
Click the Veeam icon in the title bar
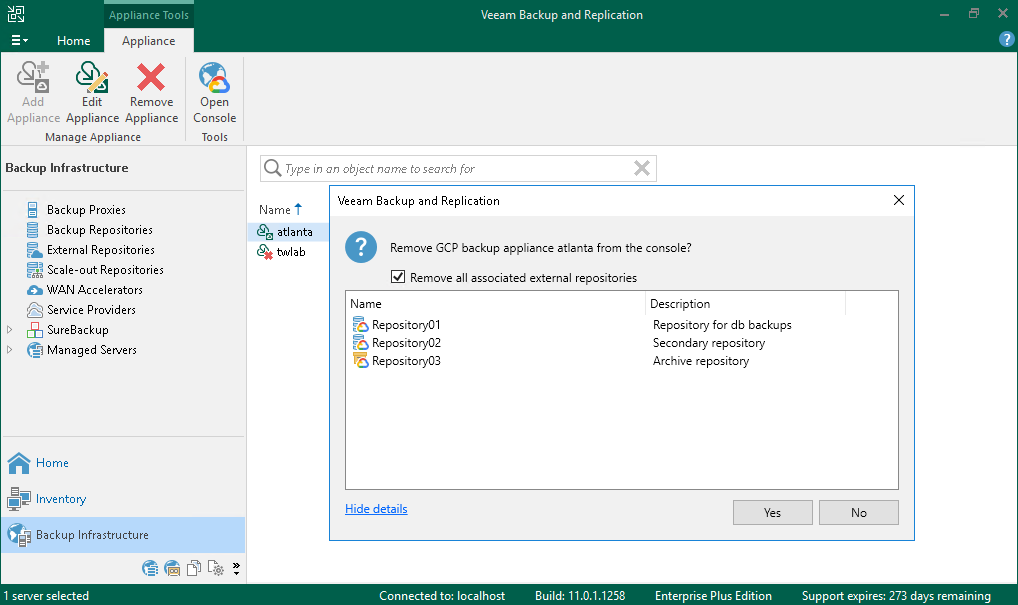click(16, 14)
